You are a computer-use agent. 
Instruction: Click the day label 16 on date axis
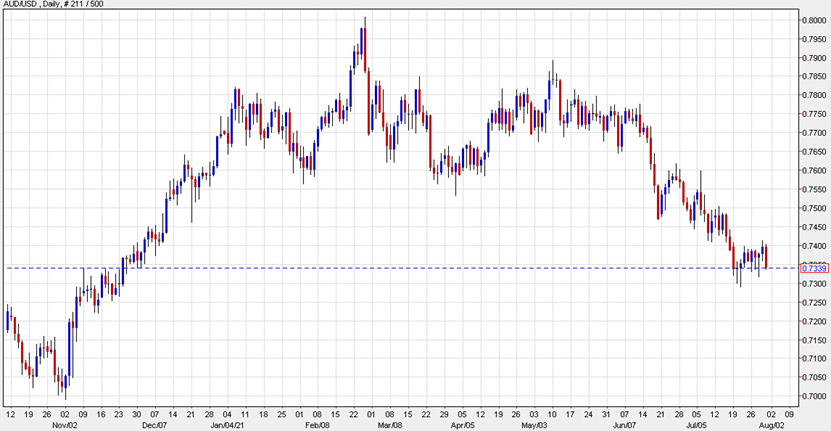[x=101, y=415]
